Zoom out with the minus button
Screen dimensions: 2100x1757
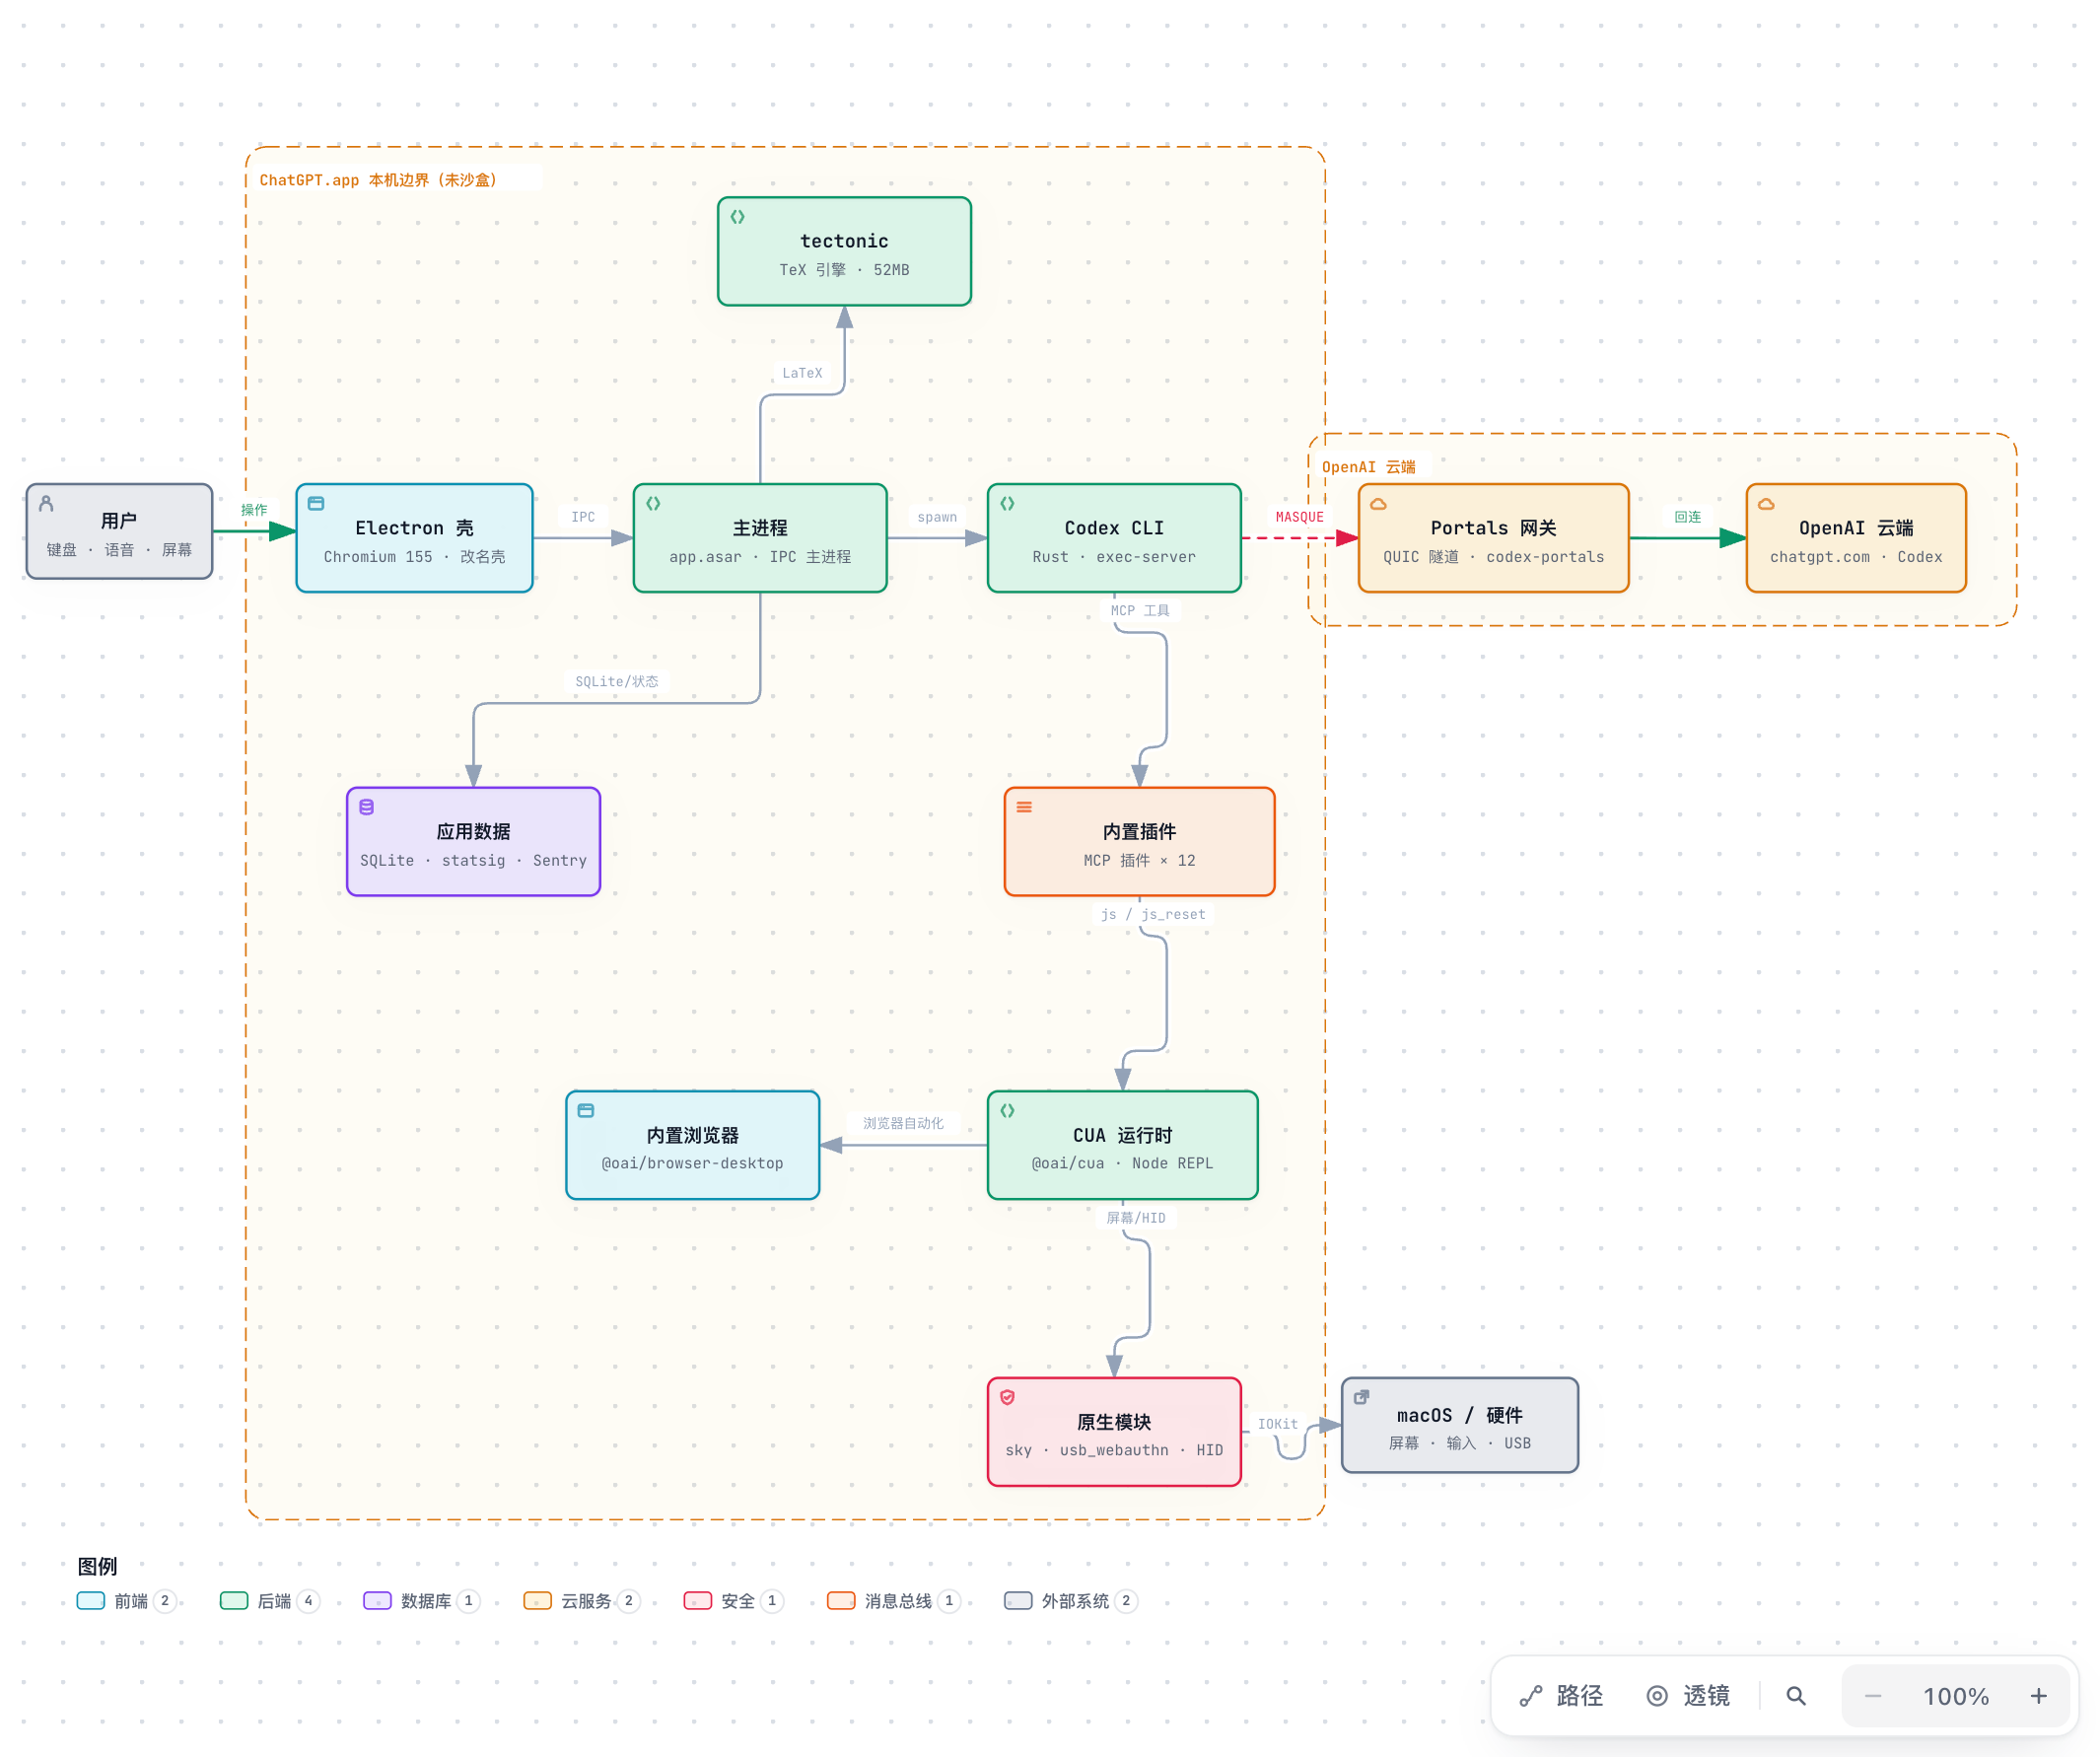(1873, 1696)
